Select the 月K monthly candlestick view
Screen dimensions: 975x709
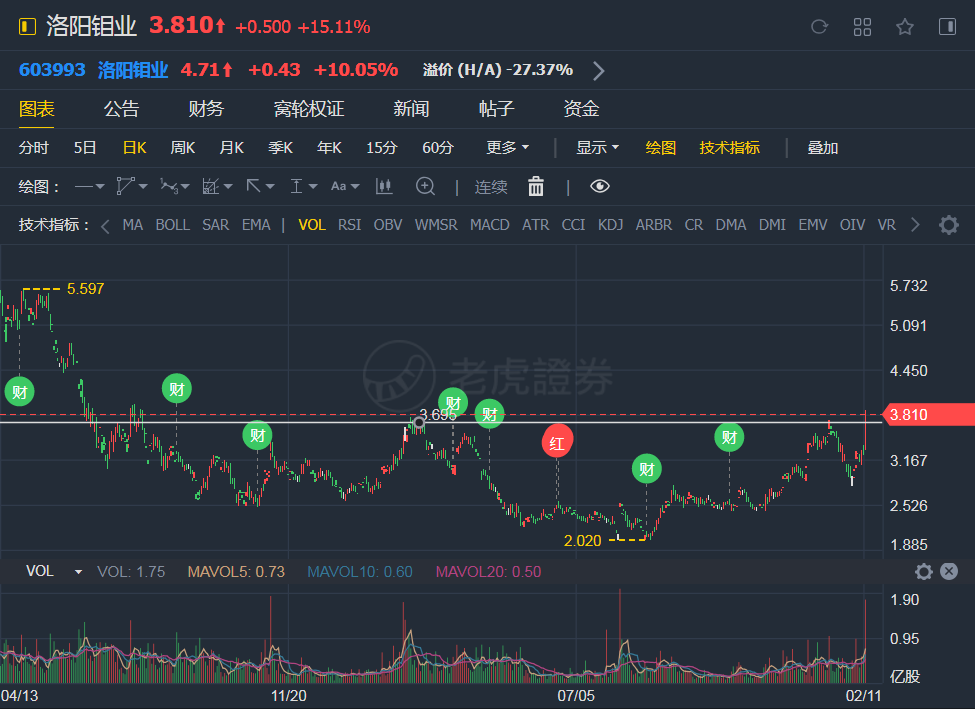231,148
